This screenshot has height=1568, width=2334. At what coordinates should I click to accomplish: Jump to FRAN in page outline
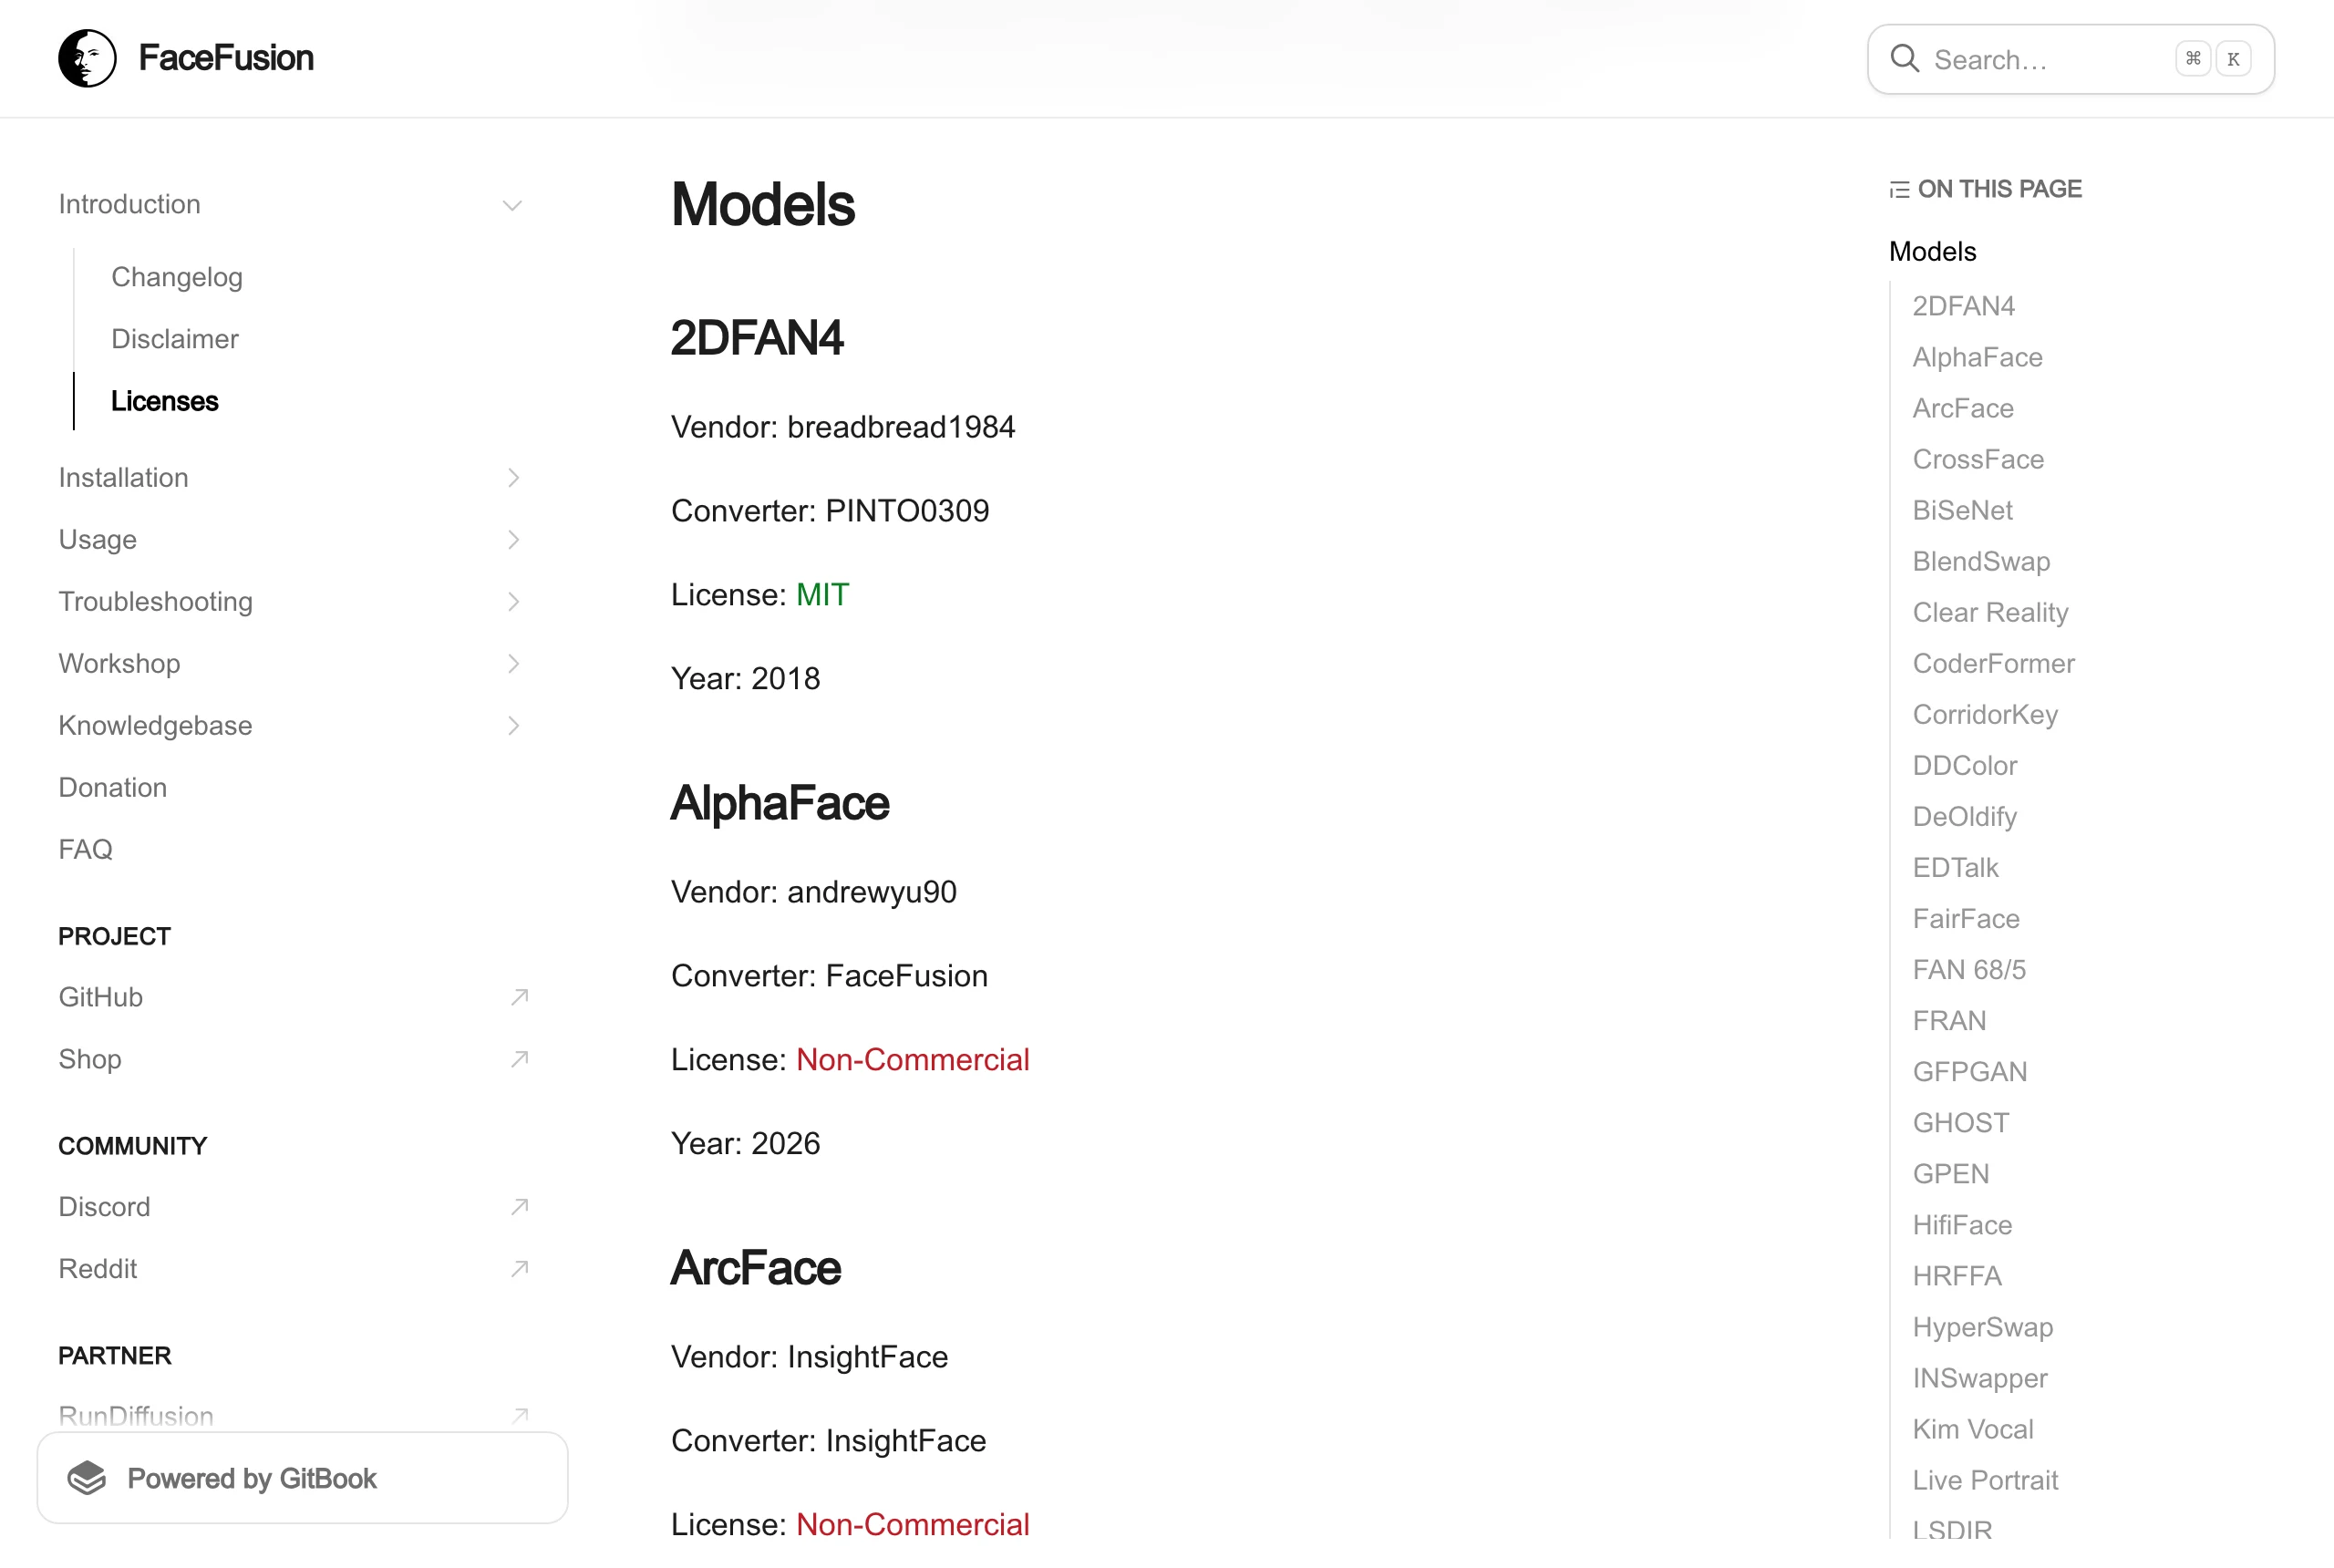click(x=1949, y=1021)
